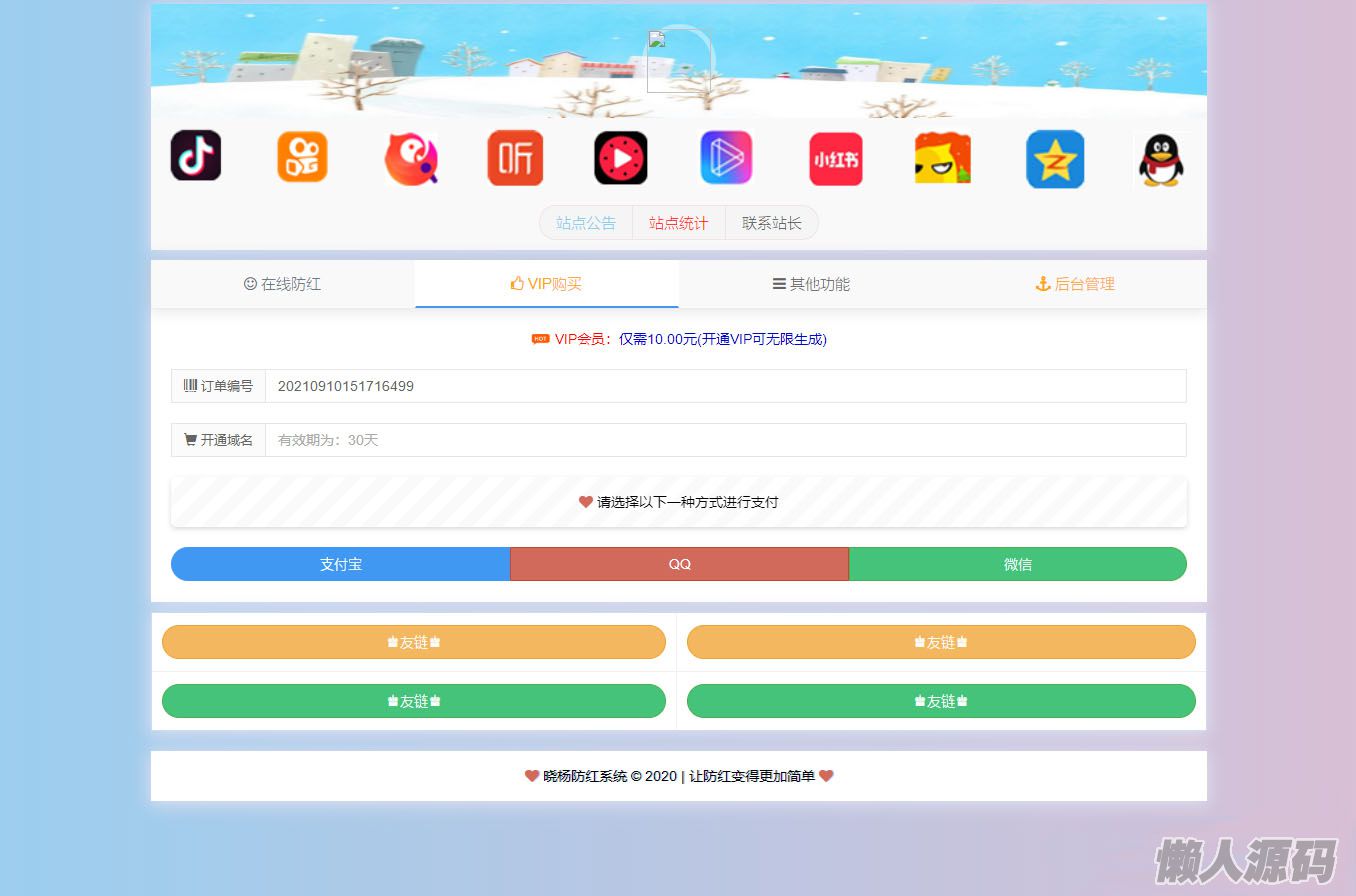Click the VIP会员 price notice text
The image size is (1356, 896).
[679, 339]
